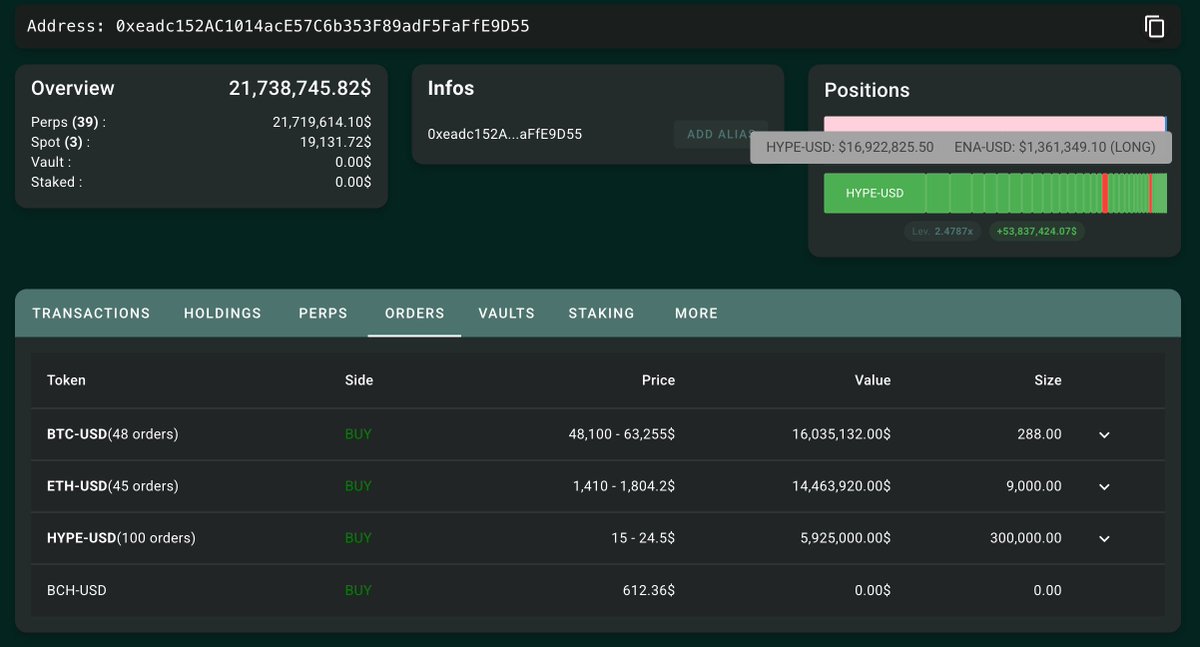Image resolution: width=1200 pixels, height=647 pixels.
Task: Open the More tab menu
Action: pos(696,313)
